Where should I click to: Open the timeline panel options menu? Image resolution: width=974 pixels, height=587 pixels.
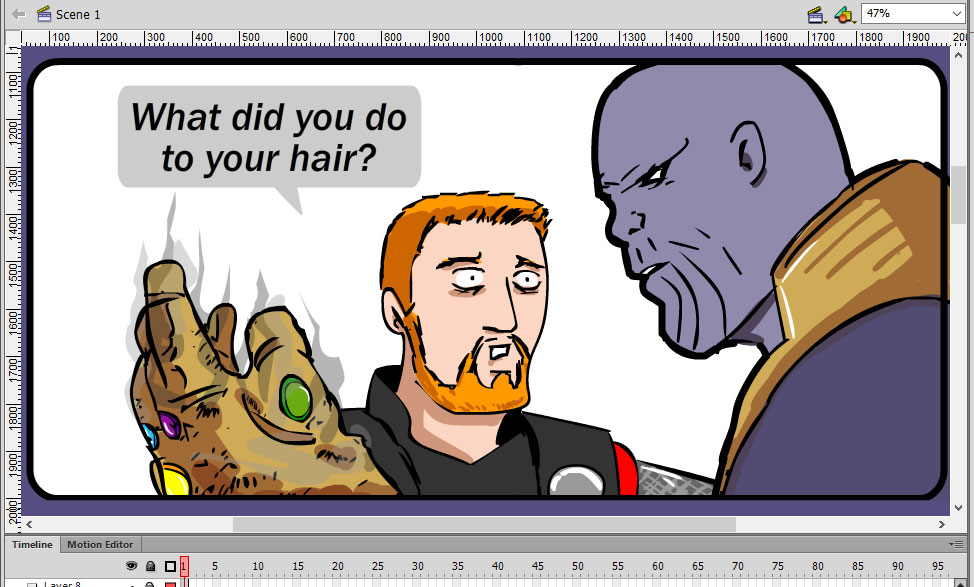tap(956, 544)
